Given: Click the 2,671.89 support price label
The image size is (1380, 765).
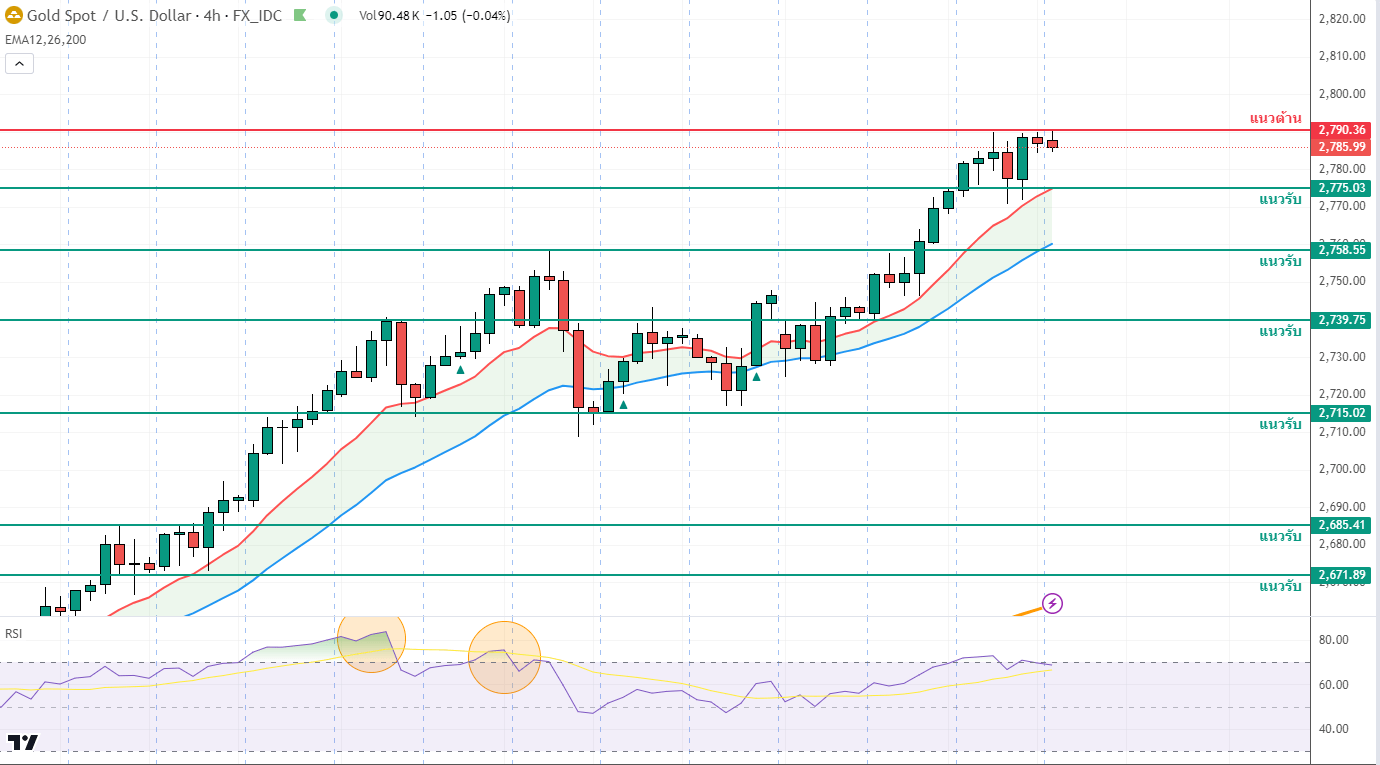Looking at the screenshot, I should (1341, 575).
